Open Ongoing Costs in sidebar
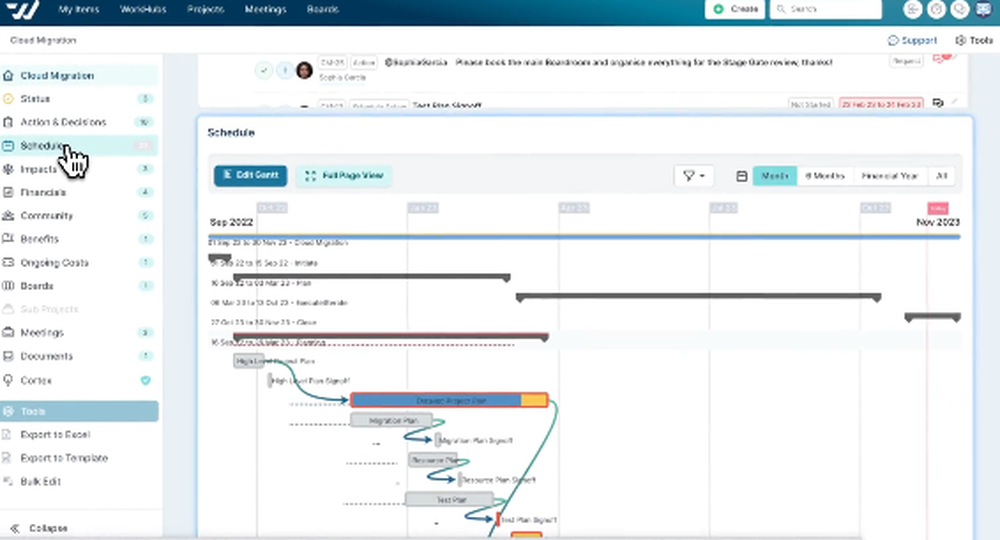The image size is (1000, 540). point(79,263)
